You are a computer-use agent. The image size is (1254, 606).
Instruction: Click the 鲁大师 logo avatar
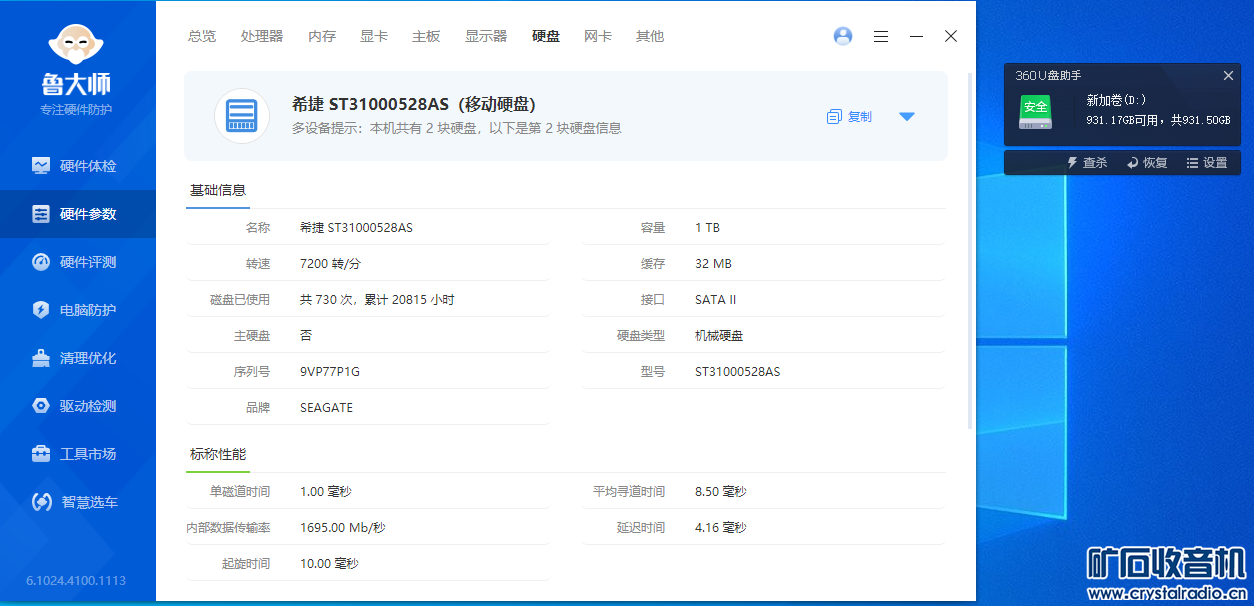point(77,44)
